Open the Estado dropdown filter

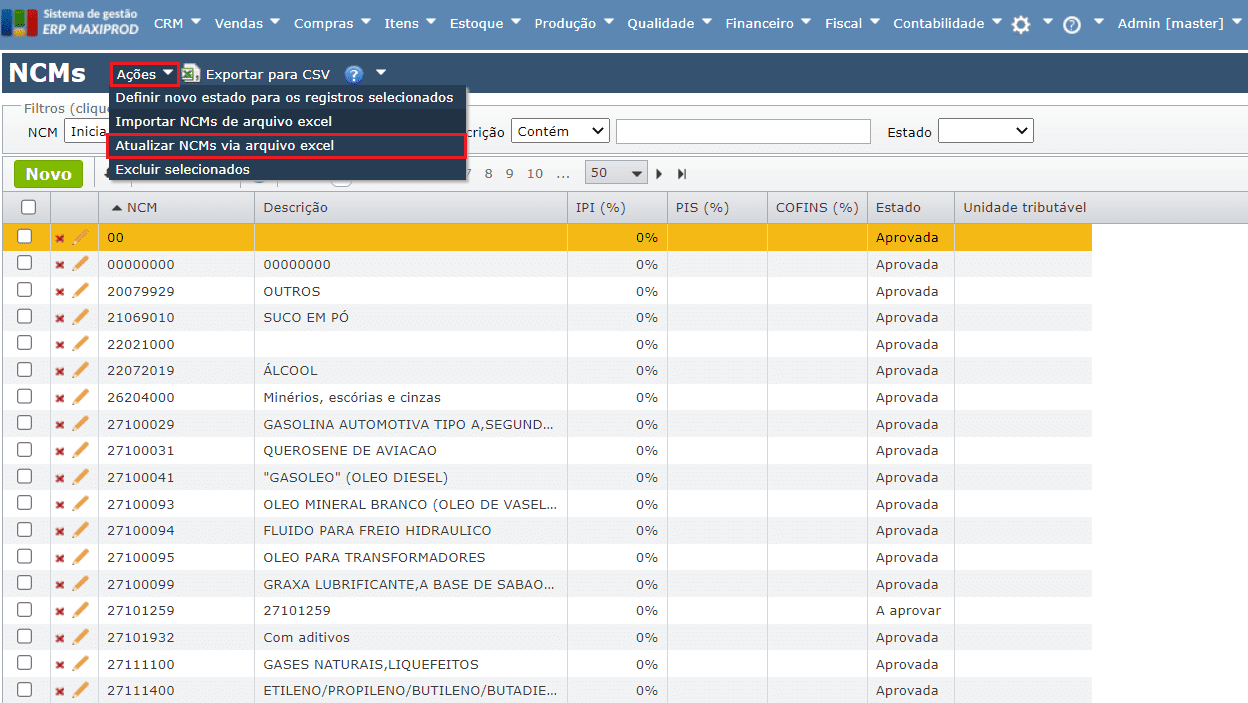986,130
